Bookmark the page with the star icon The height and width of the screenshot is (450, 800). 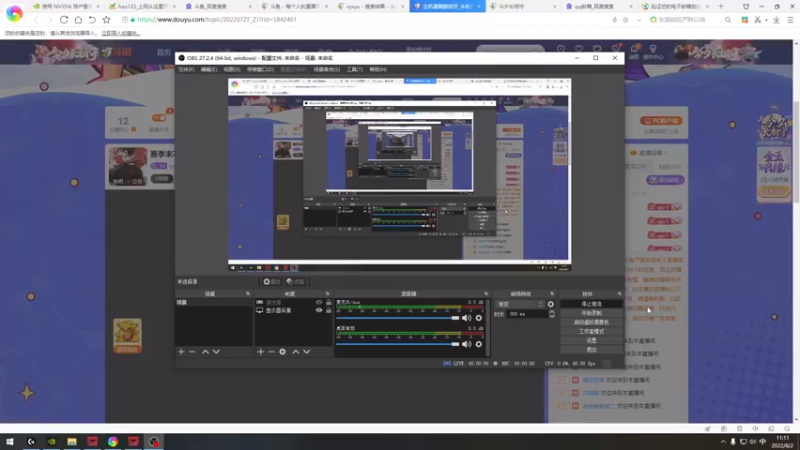[106, 19]
